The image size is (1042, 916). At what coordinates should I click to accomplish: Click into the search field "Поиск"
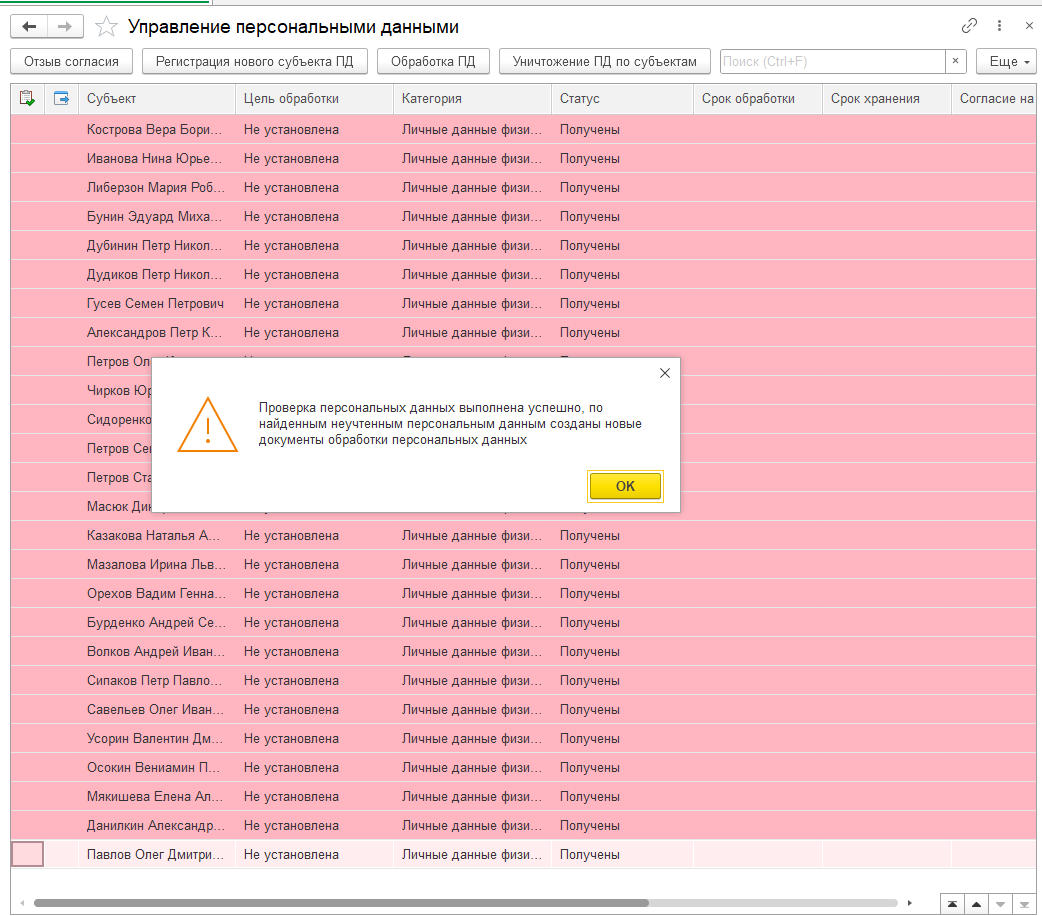[x=832, y=62]
